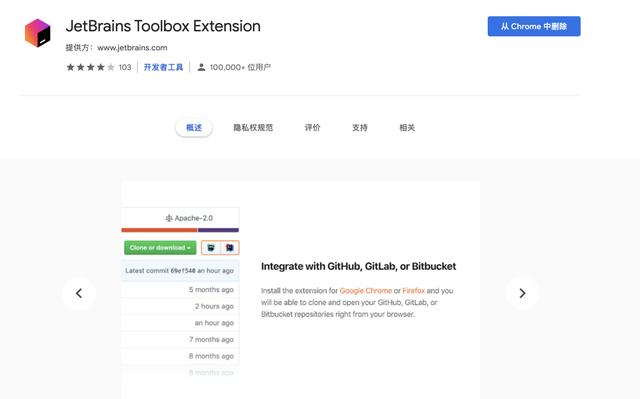The height and width of the screenshot is (399, 640).
Task: Click the 从 Chrome 中删除 button
Action: coord(534,27)
